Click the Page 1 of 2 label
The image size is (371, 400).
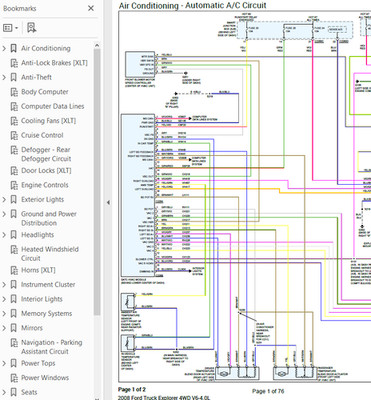[132, 389]
